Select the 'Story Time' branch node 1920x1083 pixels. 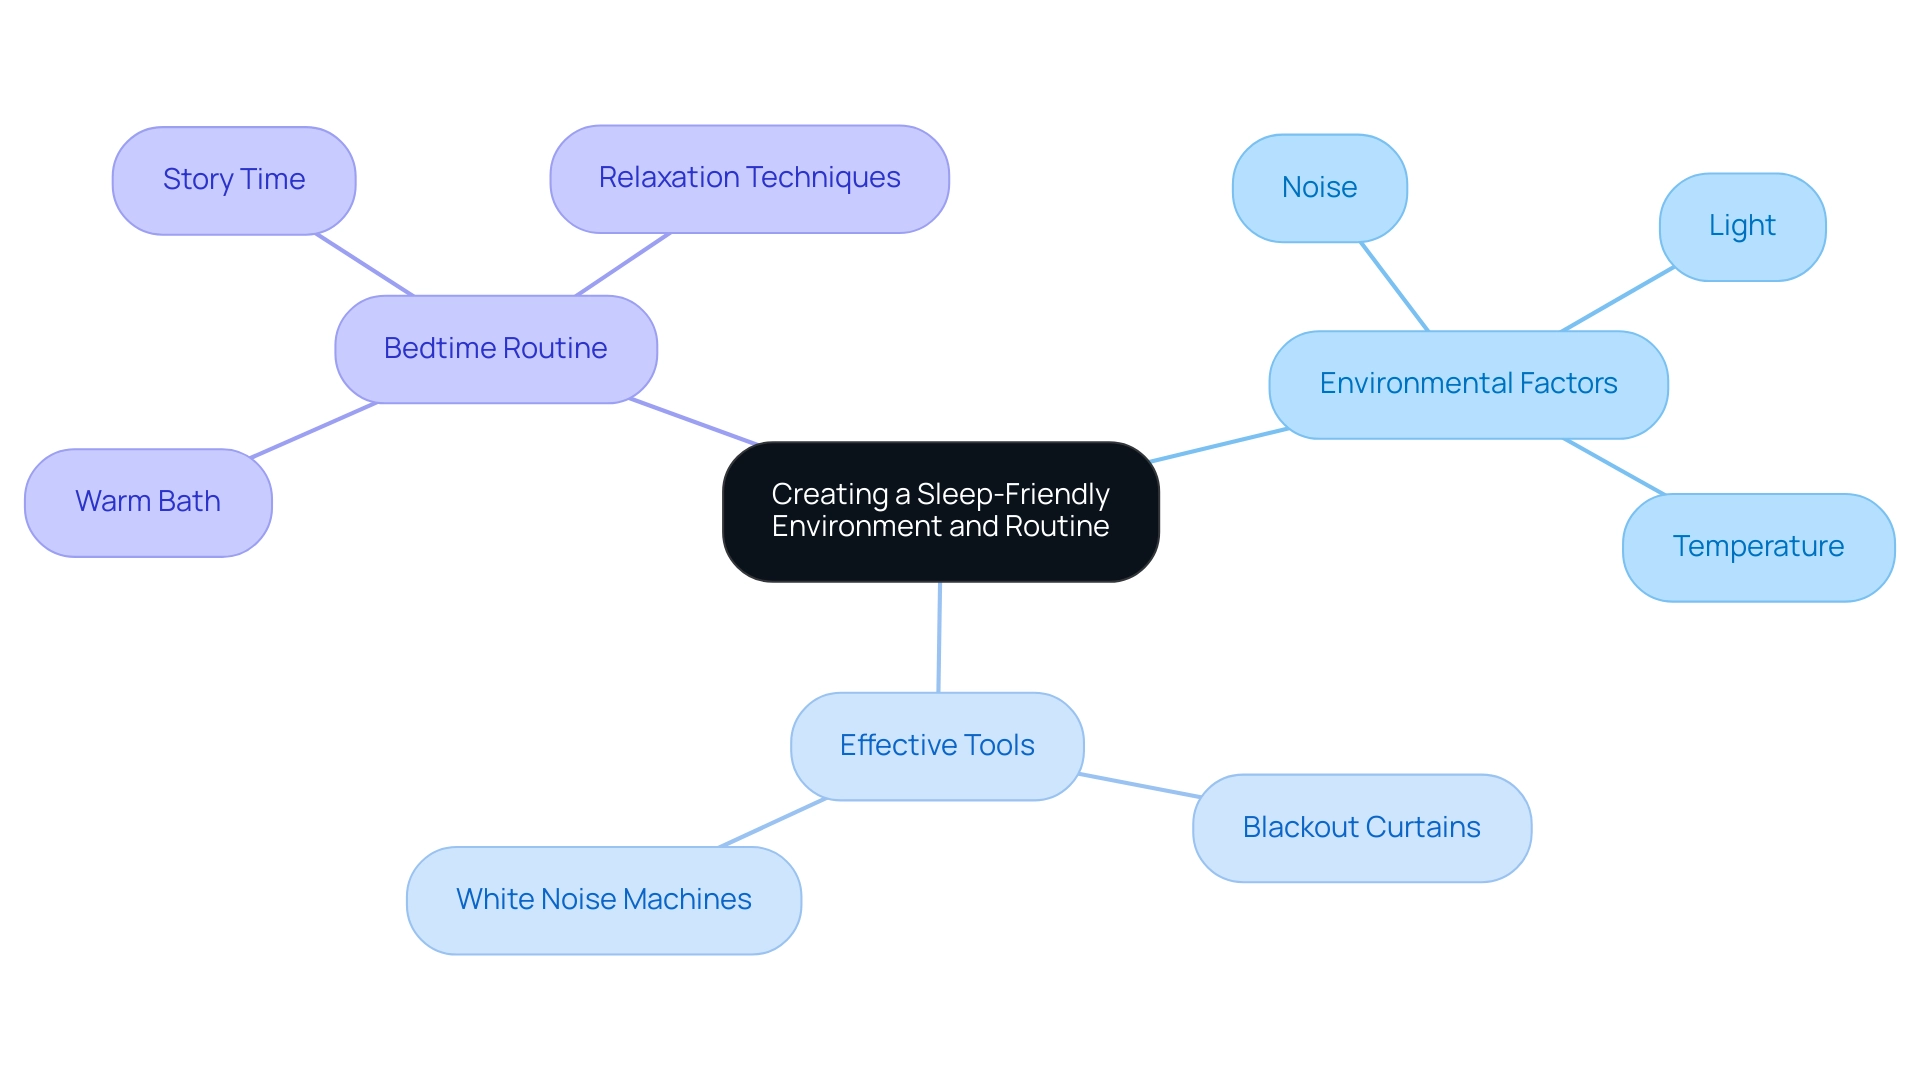click(x=237, y=175)
